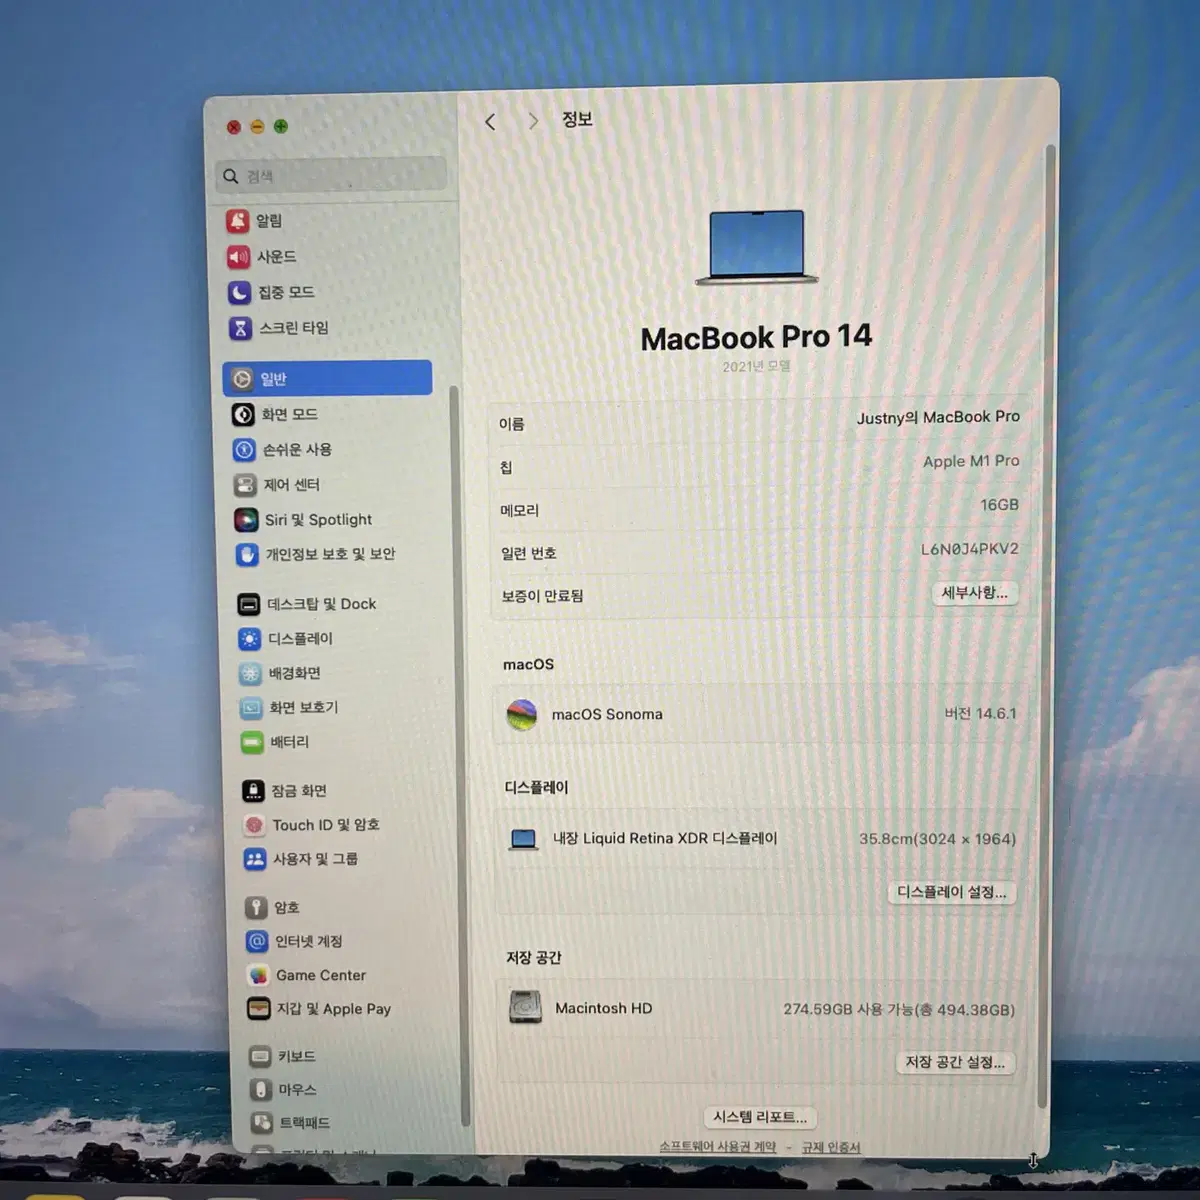Screen dimensions: 1200x1200
Task: Click the 메모리 row label
Action: pyautogui.click(x=519, y=510)
